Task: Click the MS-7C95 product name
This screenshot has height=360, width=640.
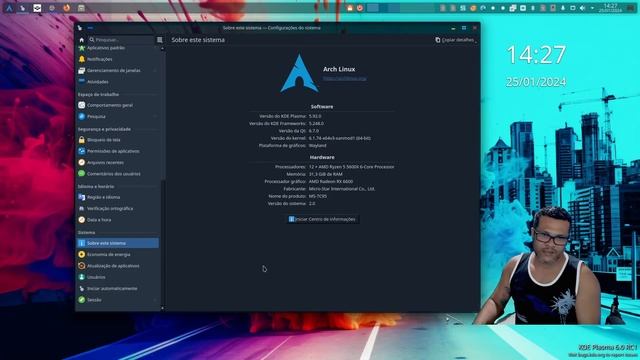Action: 318,196
